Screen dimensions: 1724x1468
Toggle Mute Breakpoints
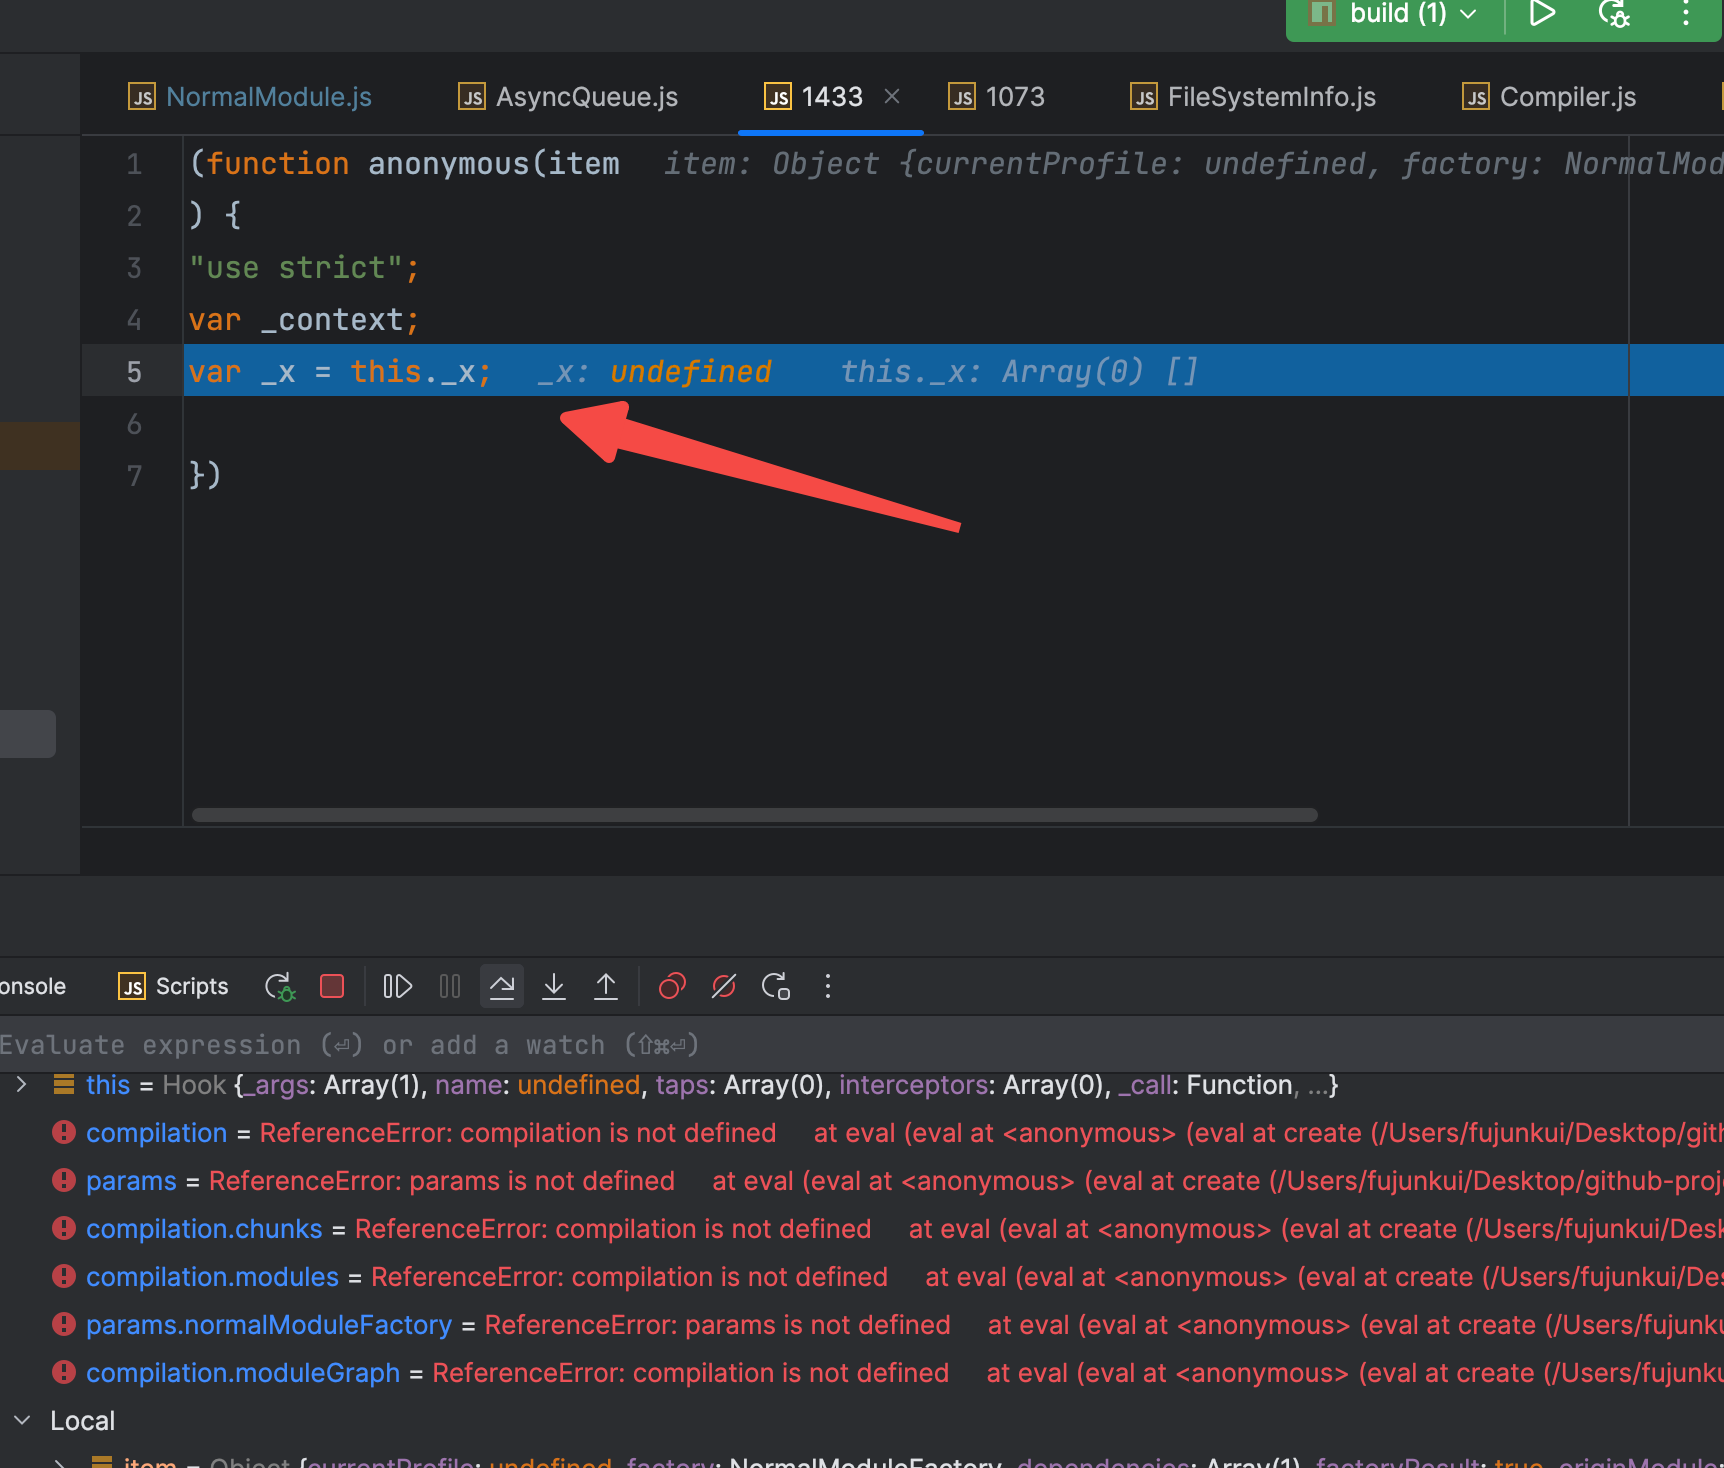[x=724, y=987]
